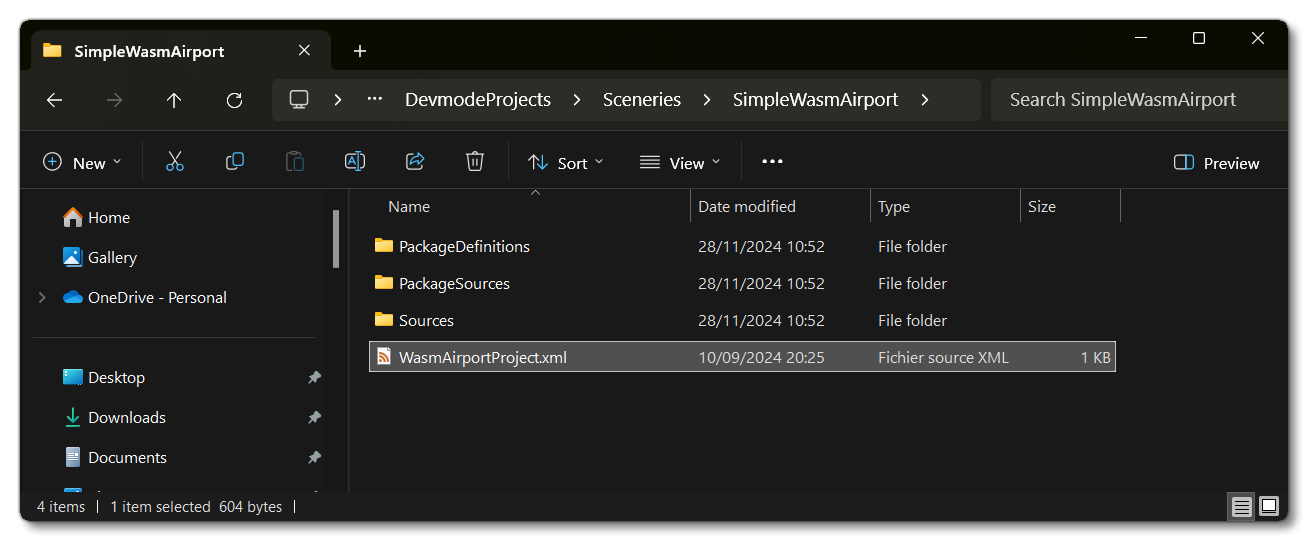
Task: Open the Sort dropdown menu
Action: coord(566,163)
